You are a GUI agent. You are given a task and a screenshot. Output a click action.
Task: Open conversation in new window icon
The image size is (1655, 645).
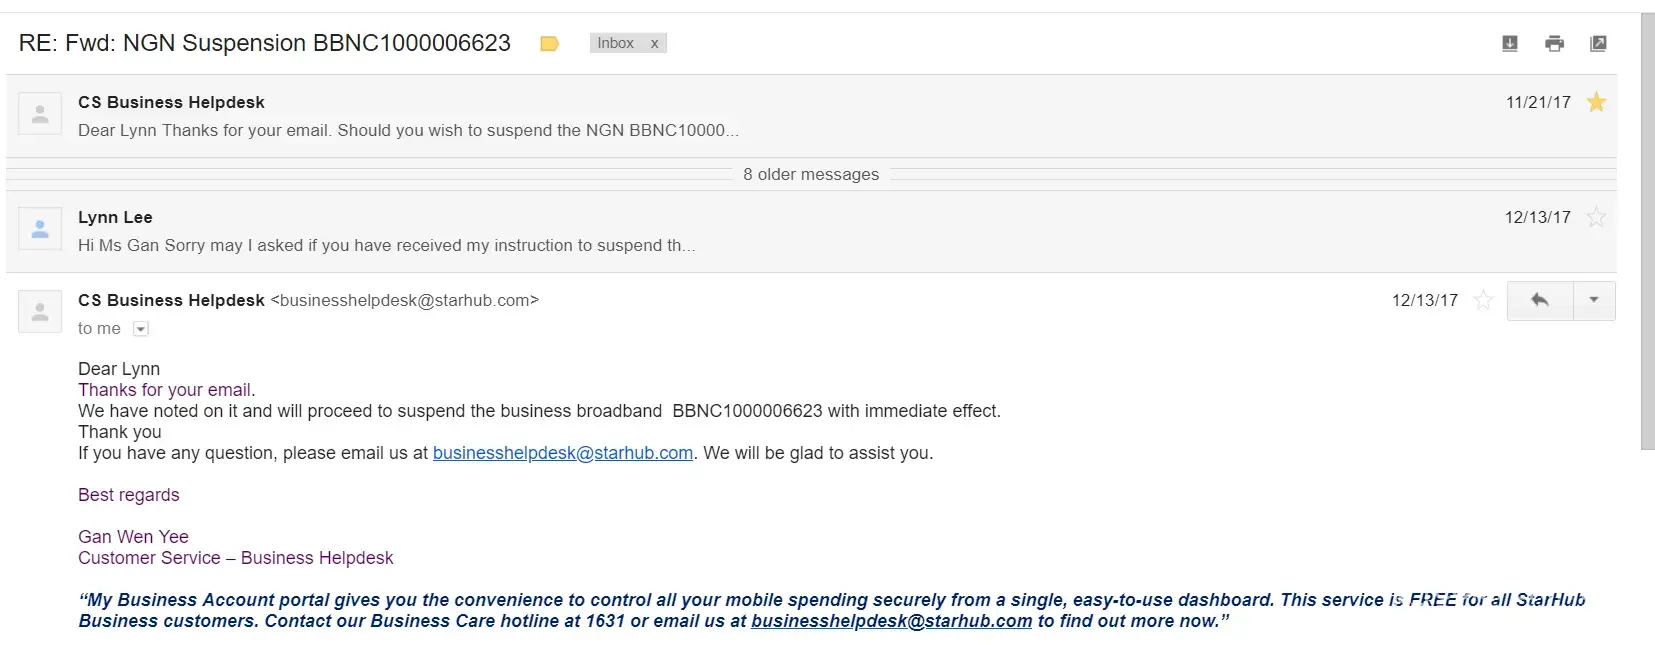tap(1598, 43)
